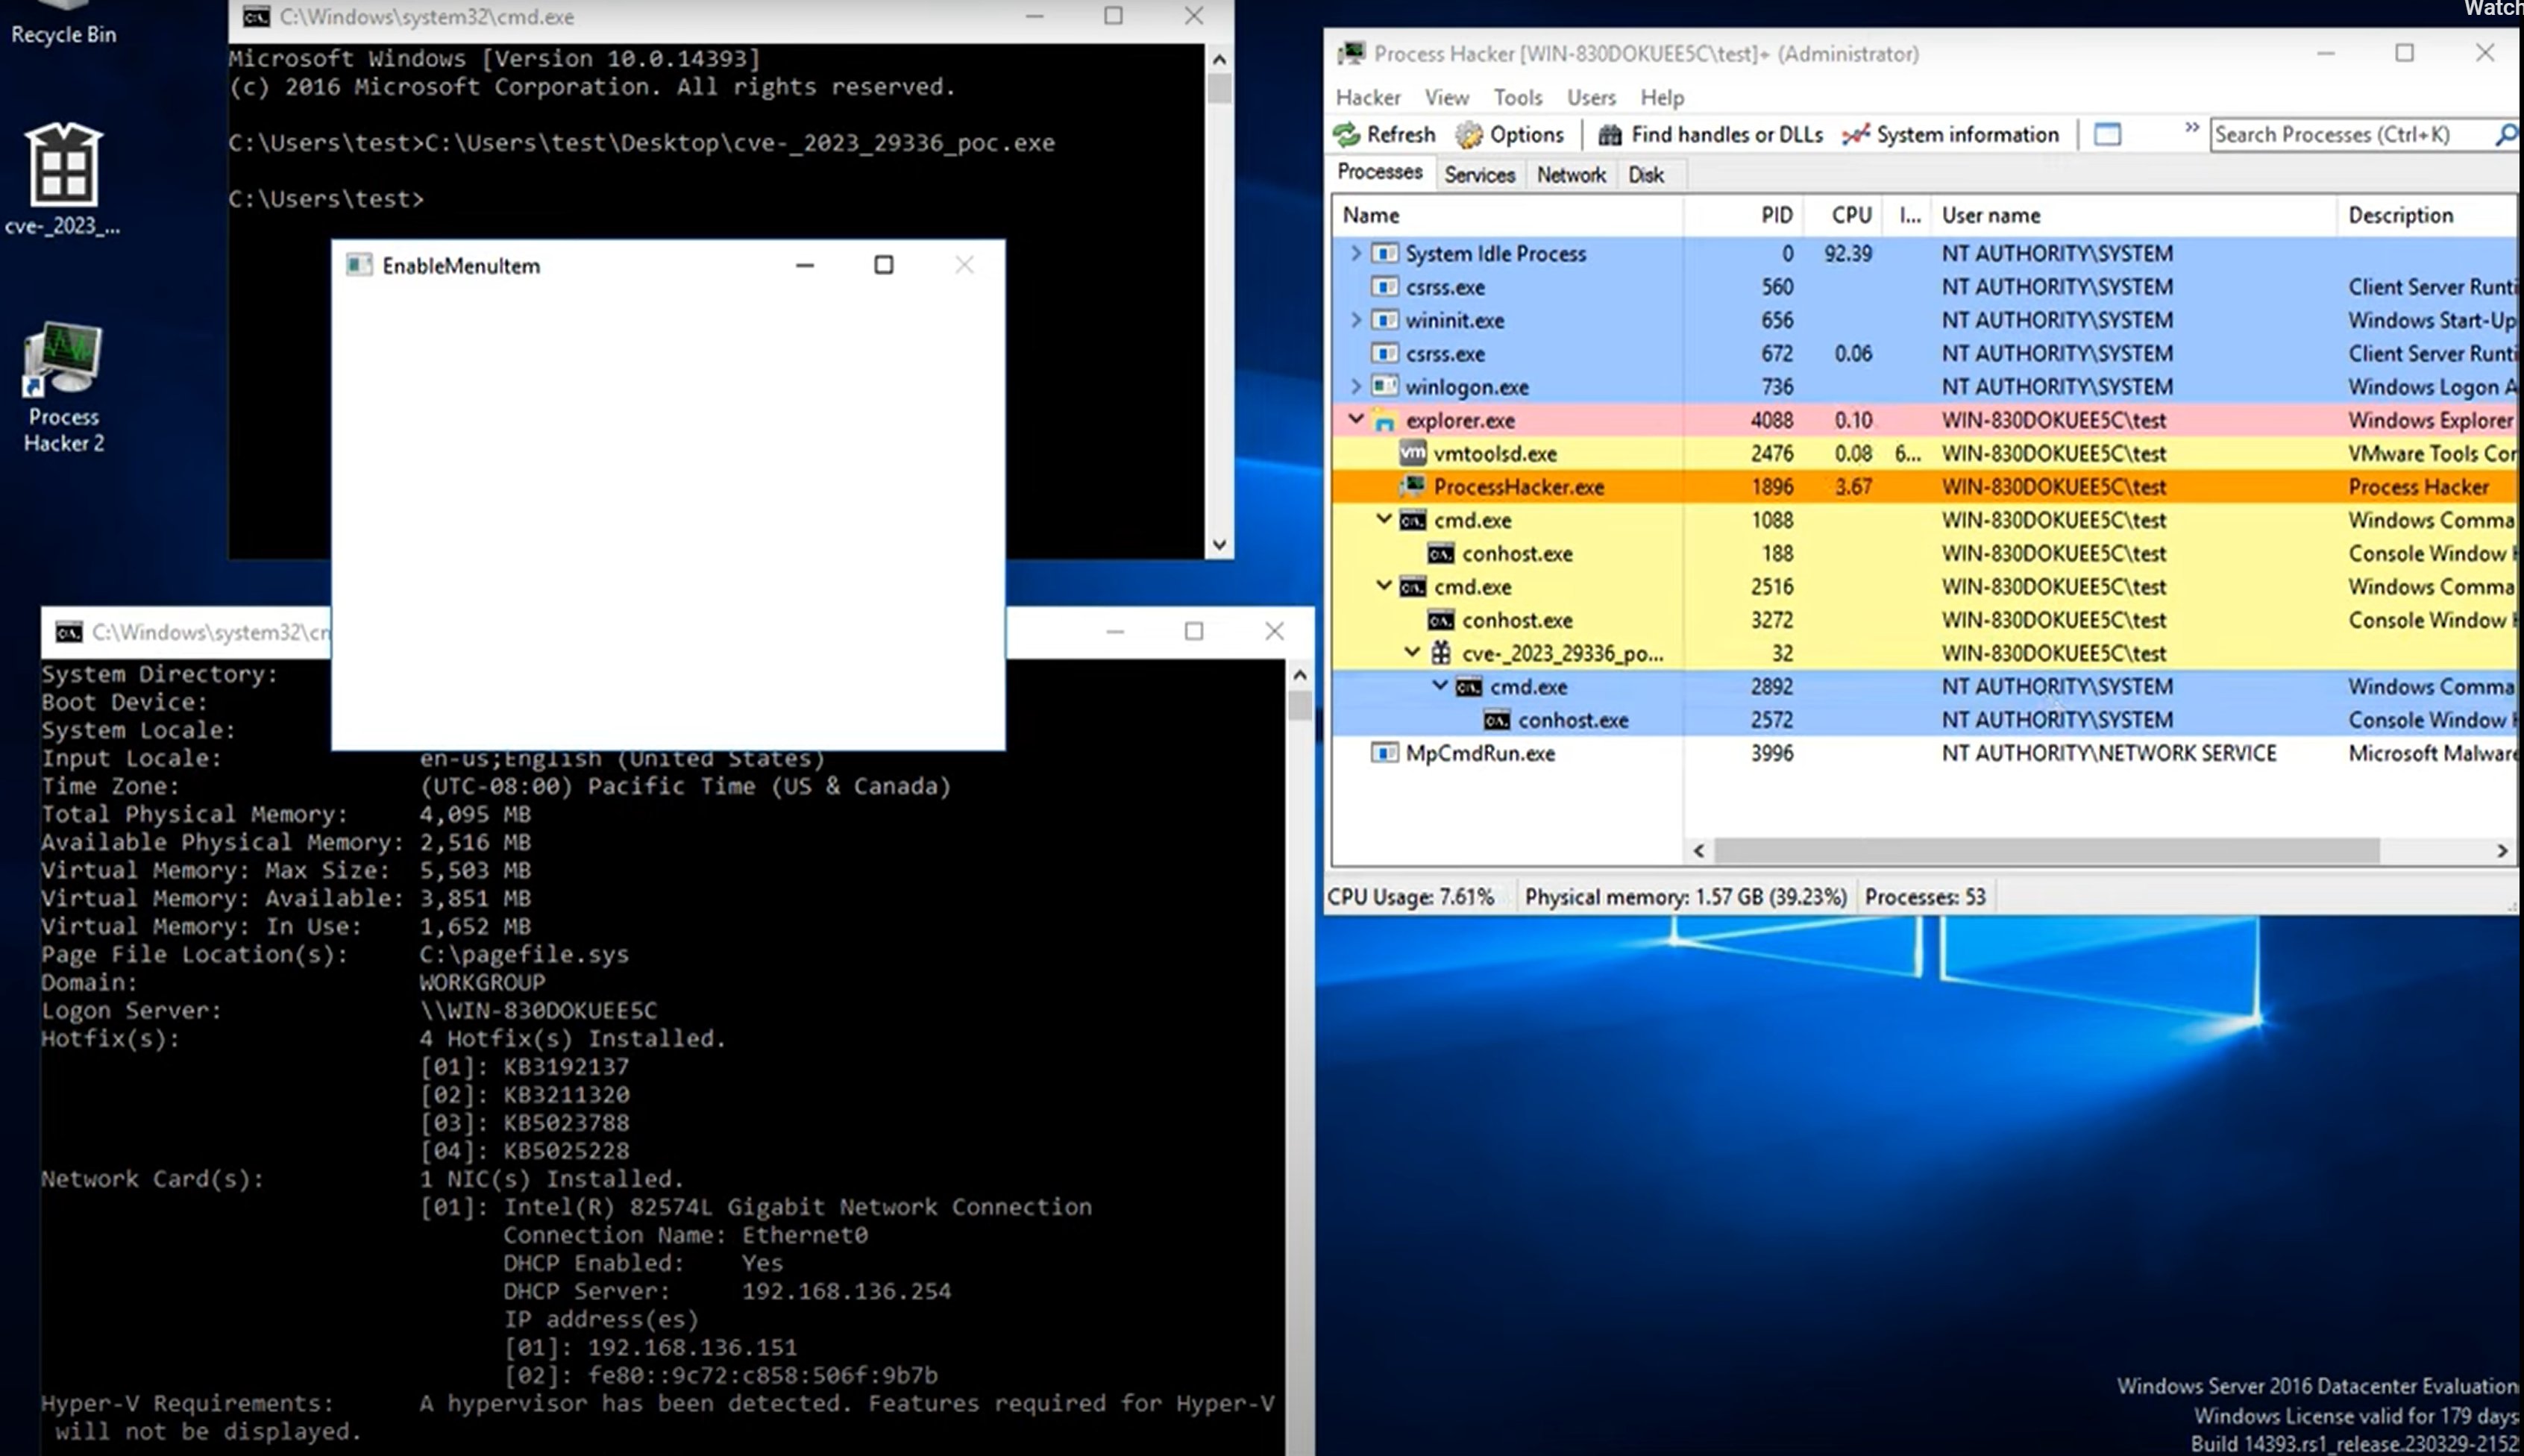Click Find handles or DLLs binoculars icon

tap(1609, 135)
